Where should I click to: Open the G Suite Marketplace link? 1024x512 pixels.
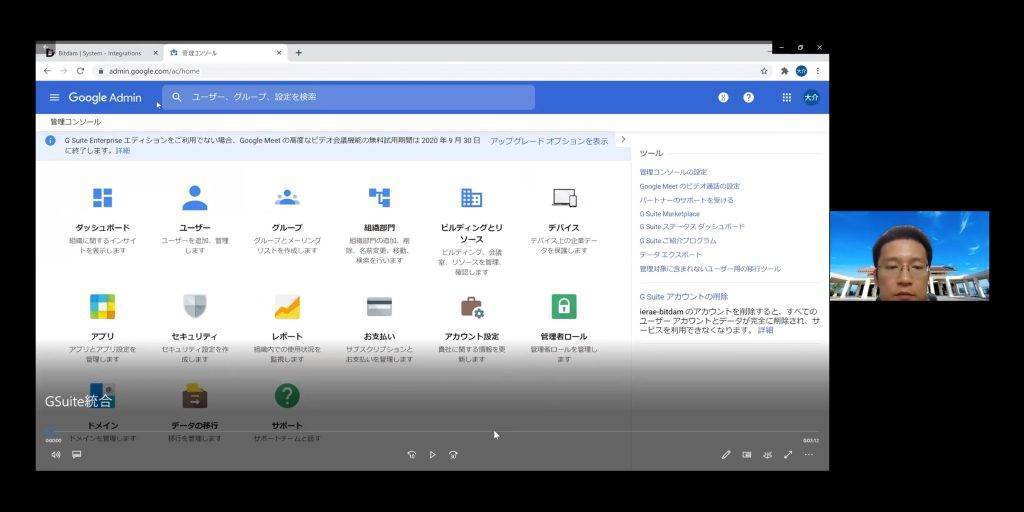tap(669, 214)
